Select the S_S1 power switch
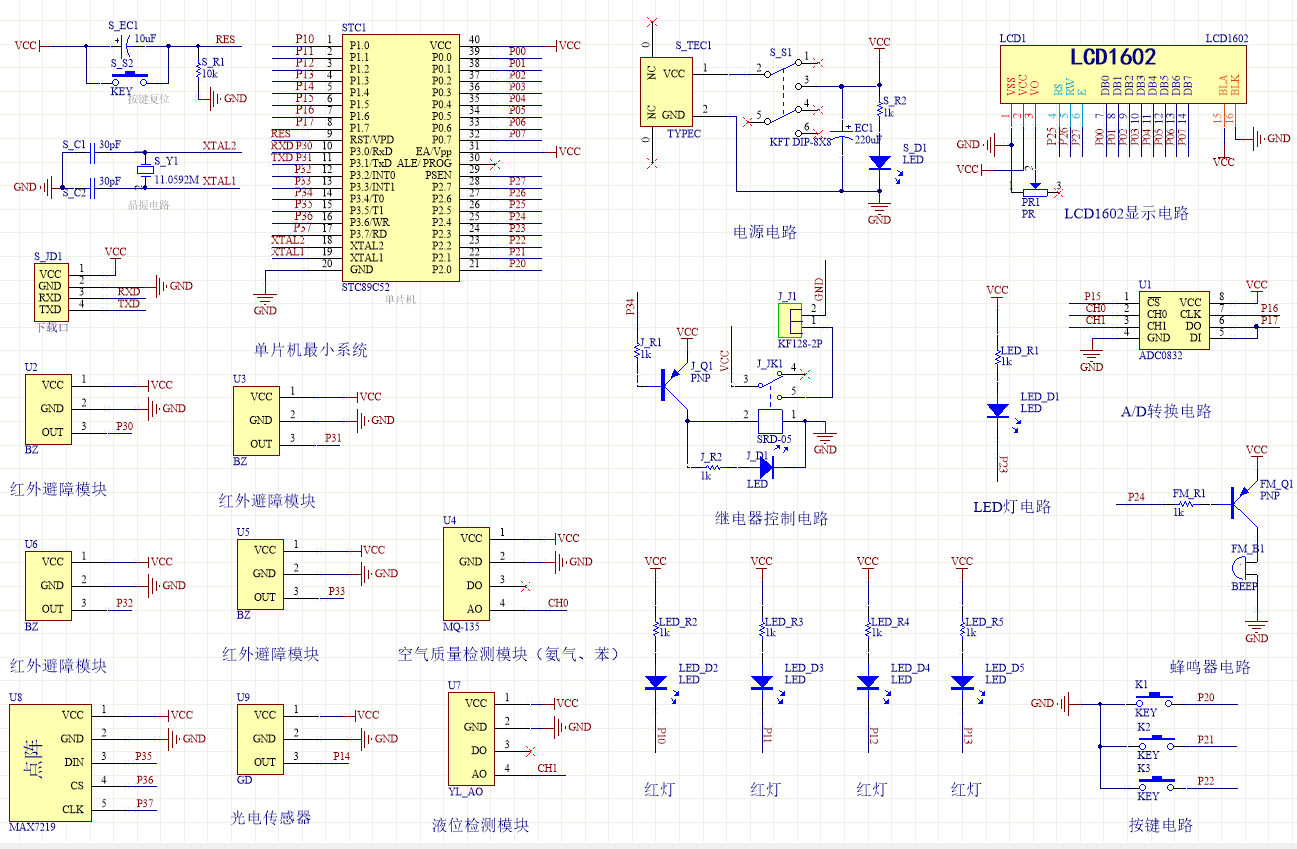 pos(785,97)
